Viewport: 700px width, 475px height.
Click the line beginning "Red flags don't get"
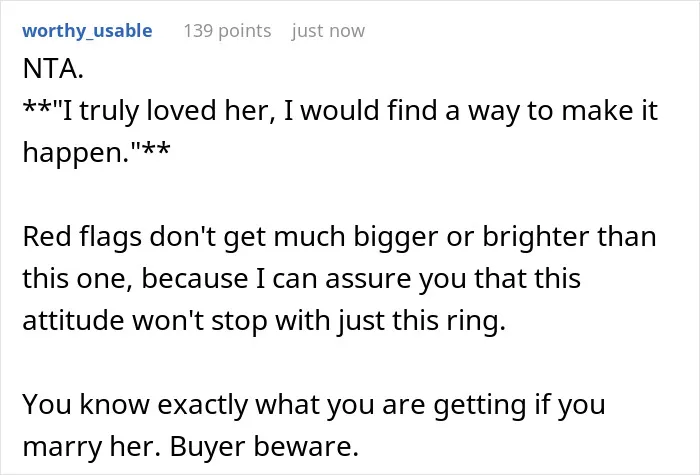(x=339, y=236)
